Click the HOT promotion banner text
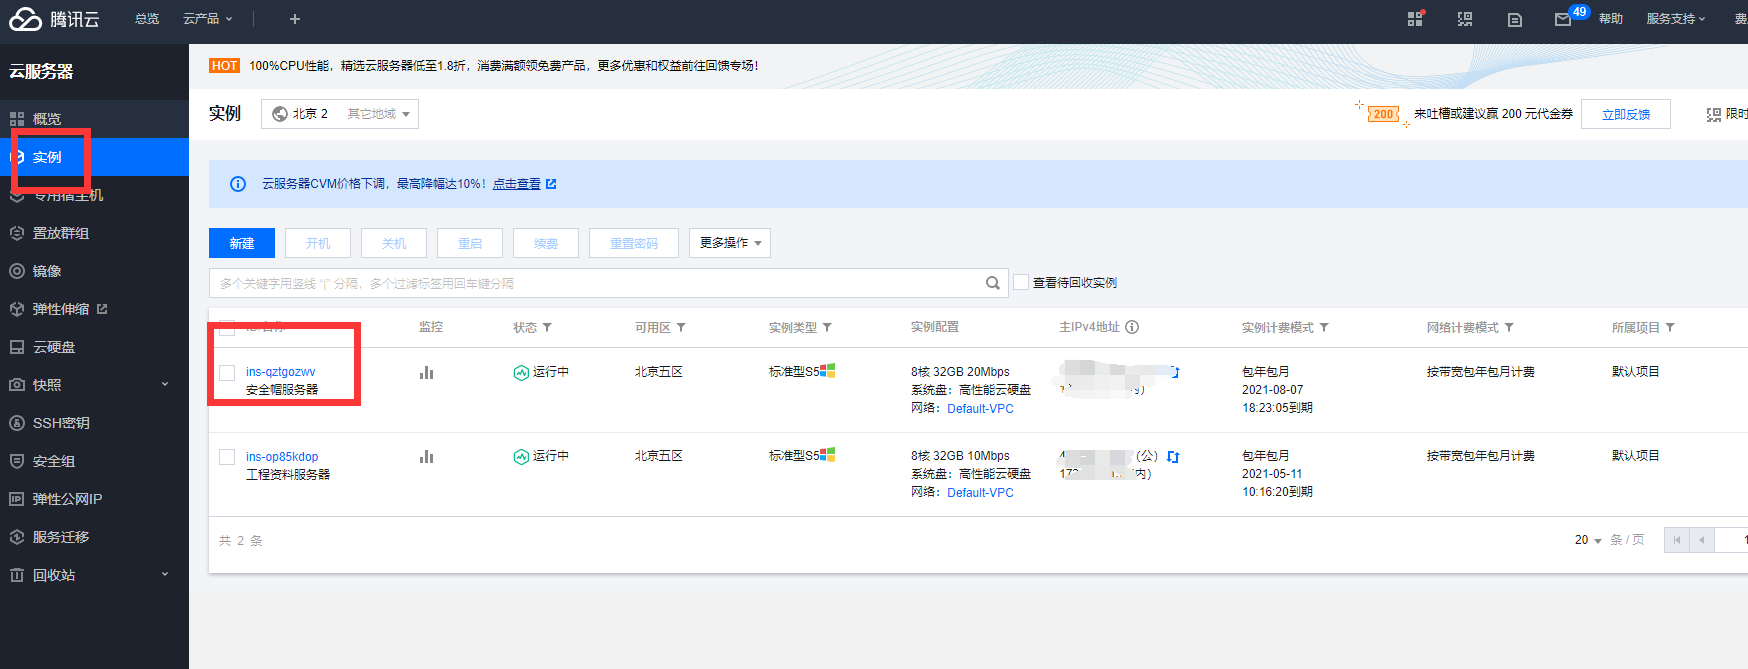Image resolution: width=1748 pixels, height=669 pixels. pos(504,66)
